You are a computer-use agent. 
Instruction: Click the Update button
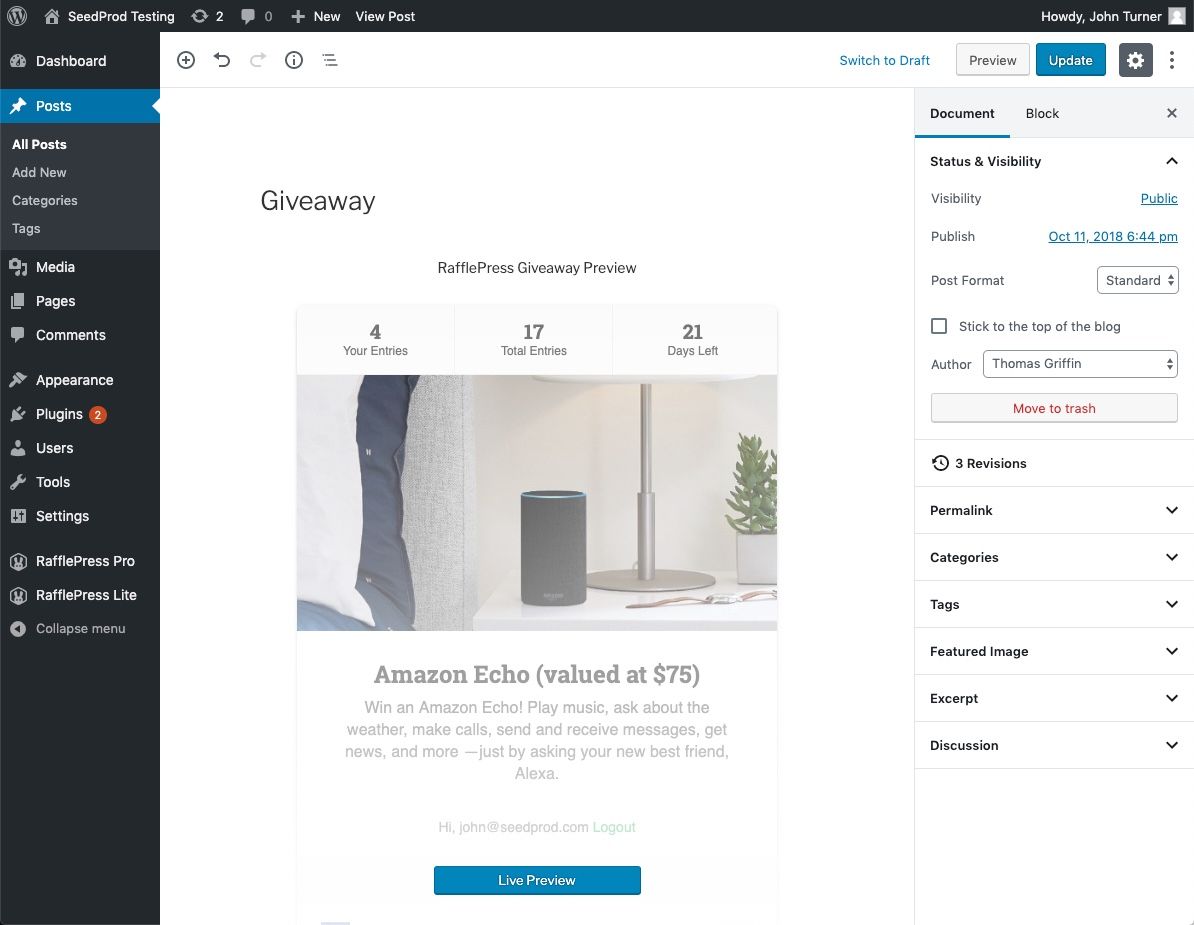click(1070, 60)
